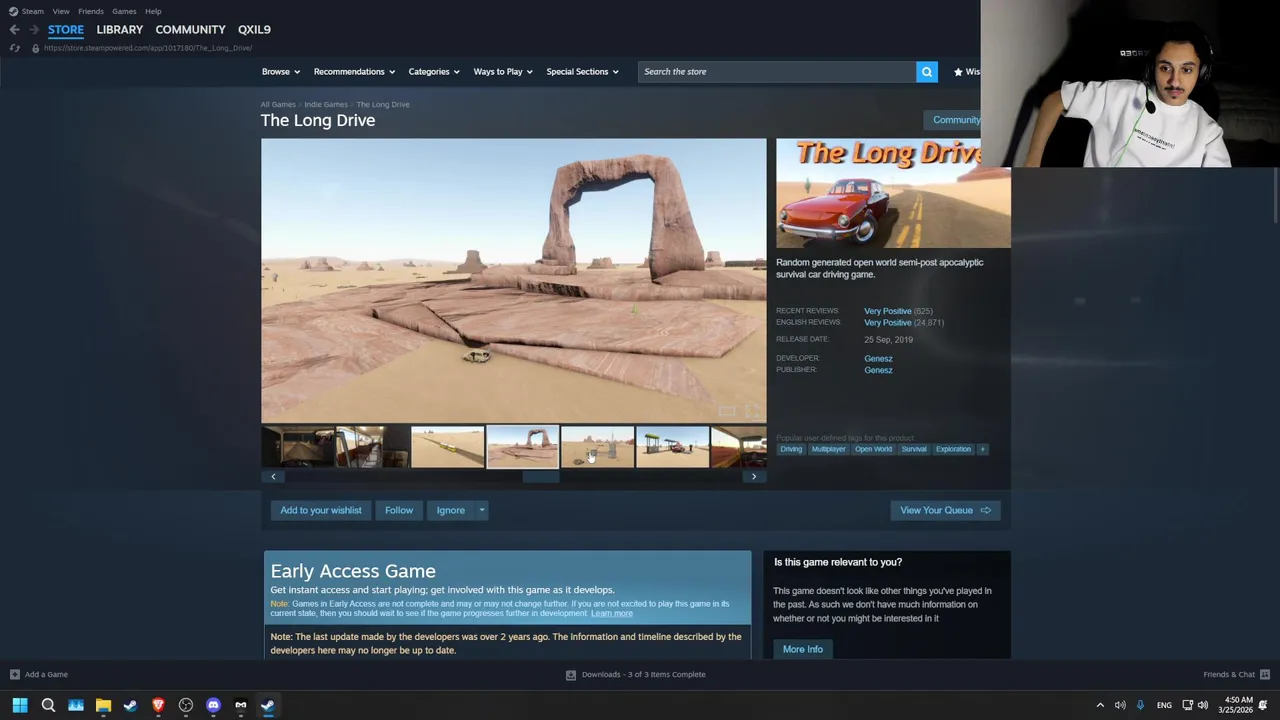
Task: Click the More Info button
Action: pyautogui.click(x=803, y=649)
